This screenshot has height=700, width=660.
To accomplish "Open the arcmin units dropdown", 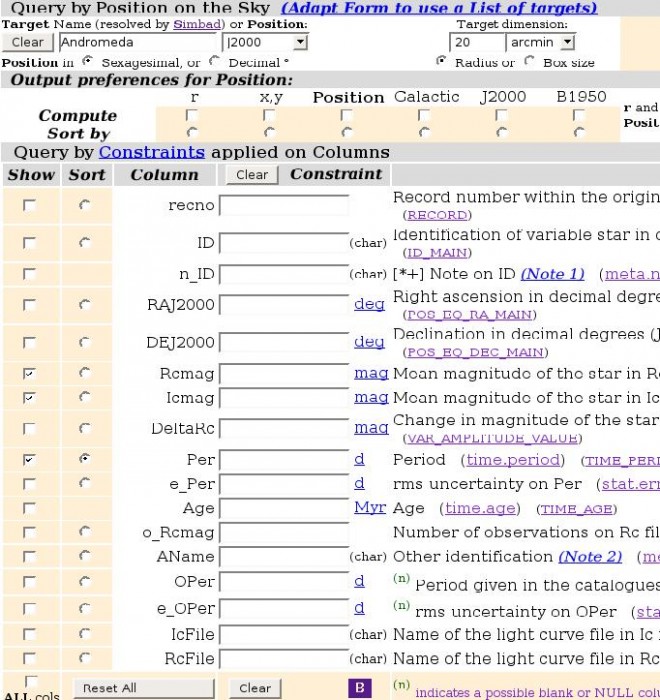I will (542, 42).
